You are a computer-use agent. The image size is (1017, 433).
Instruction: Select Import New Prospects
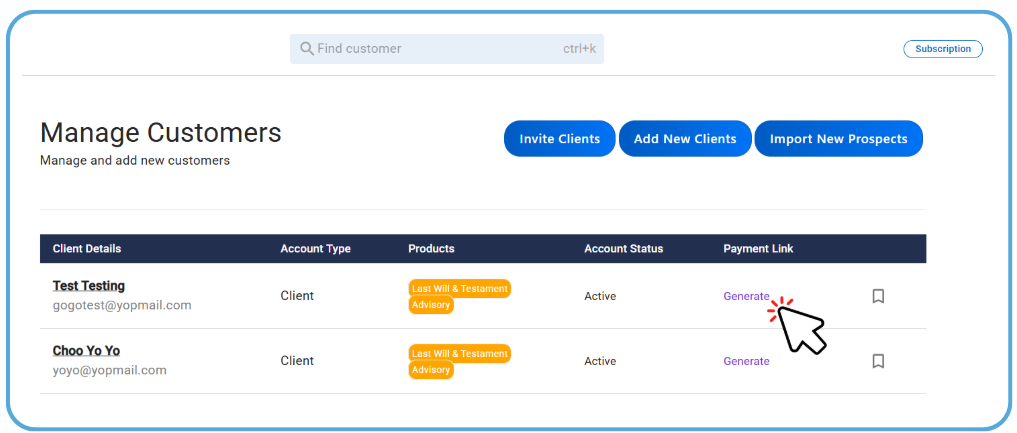(x=838, y=139)
